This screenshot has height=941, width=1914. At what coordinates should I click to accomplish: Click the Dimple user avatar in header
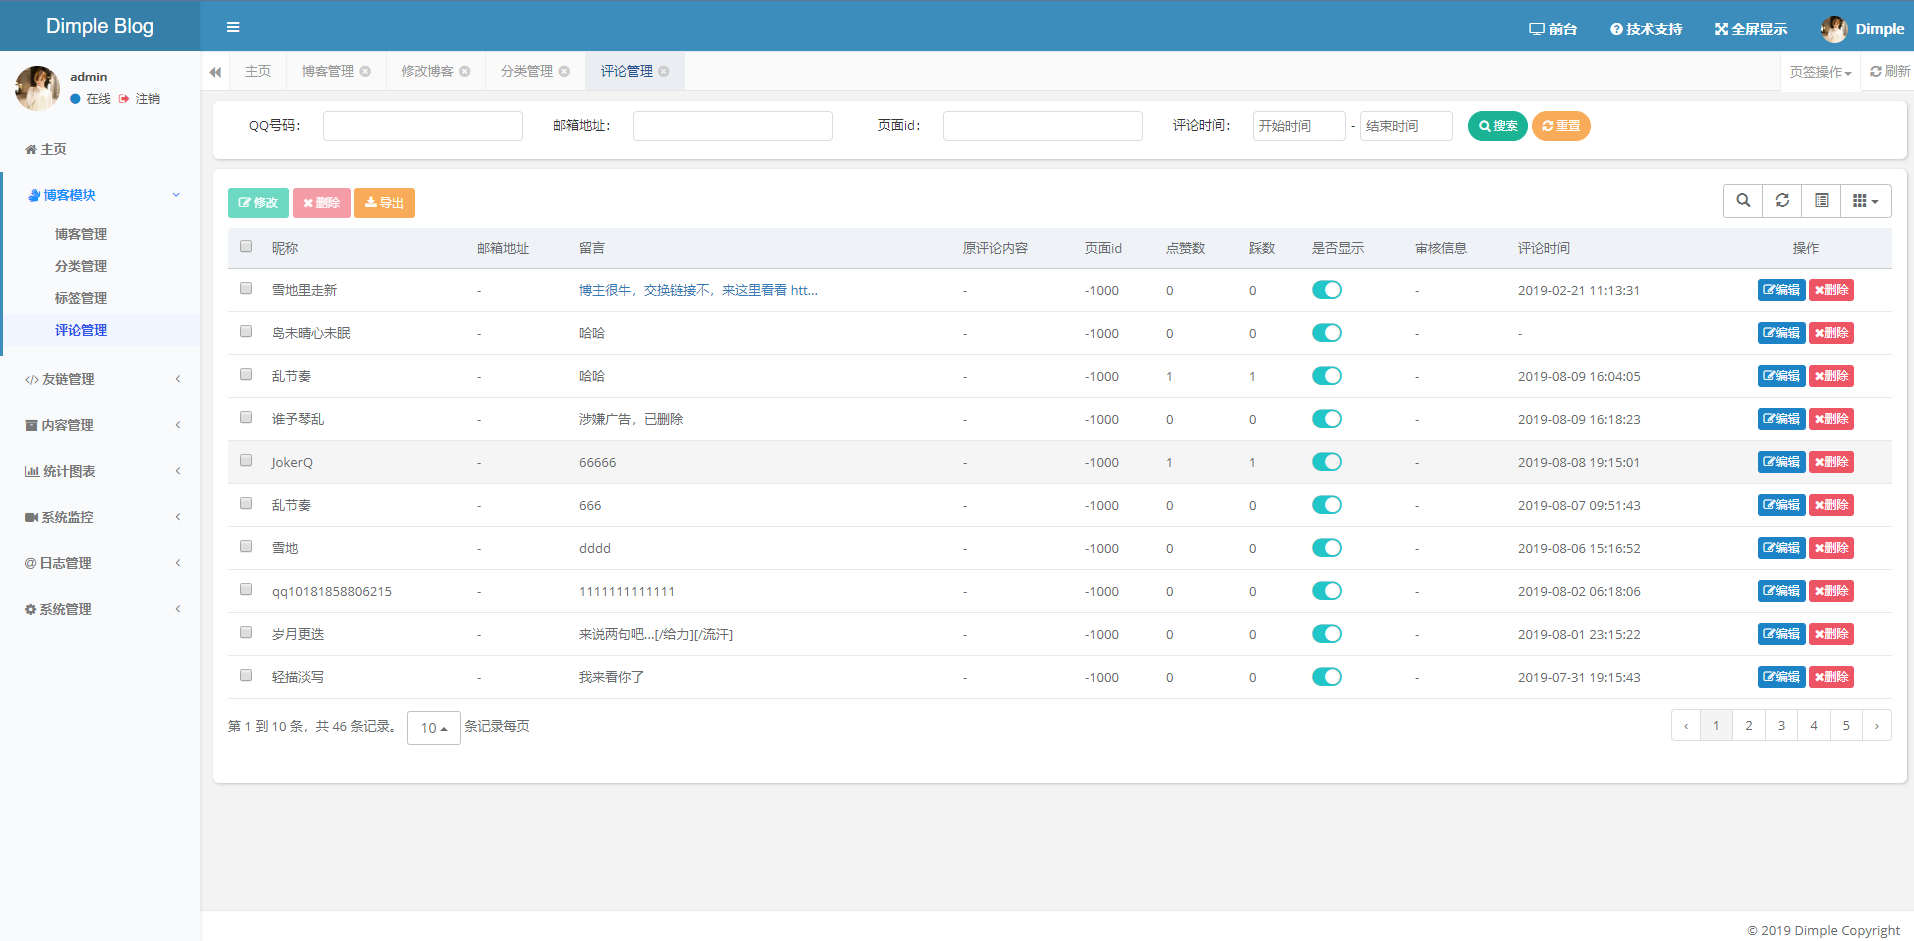pos(1834,29)
